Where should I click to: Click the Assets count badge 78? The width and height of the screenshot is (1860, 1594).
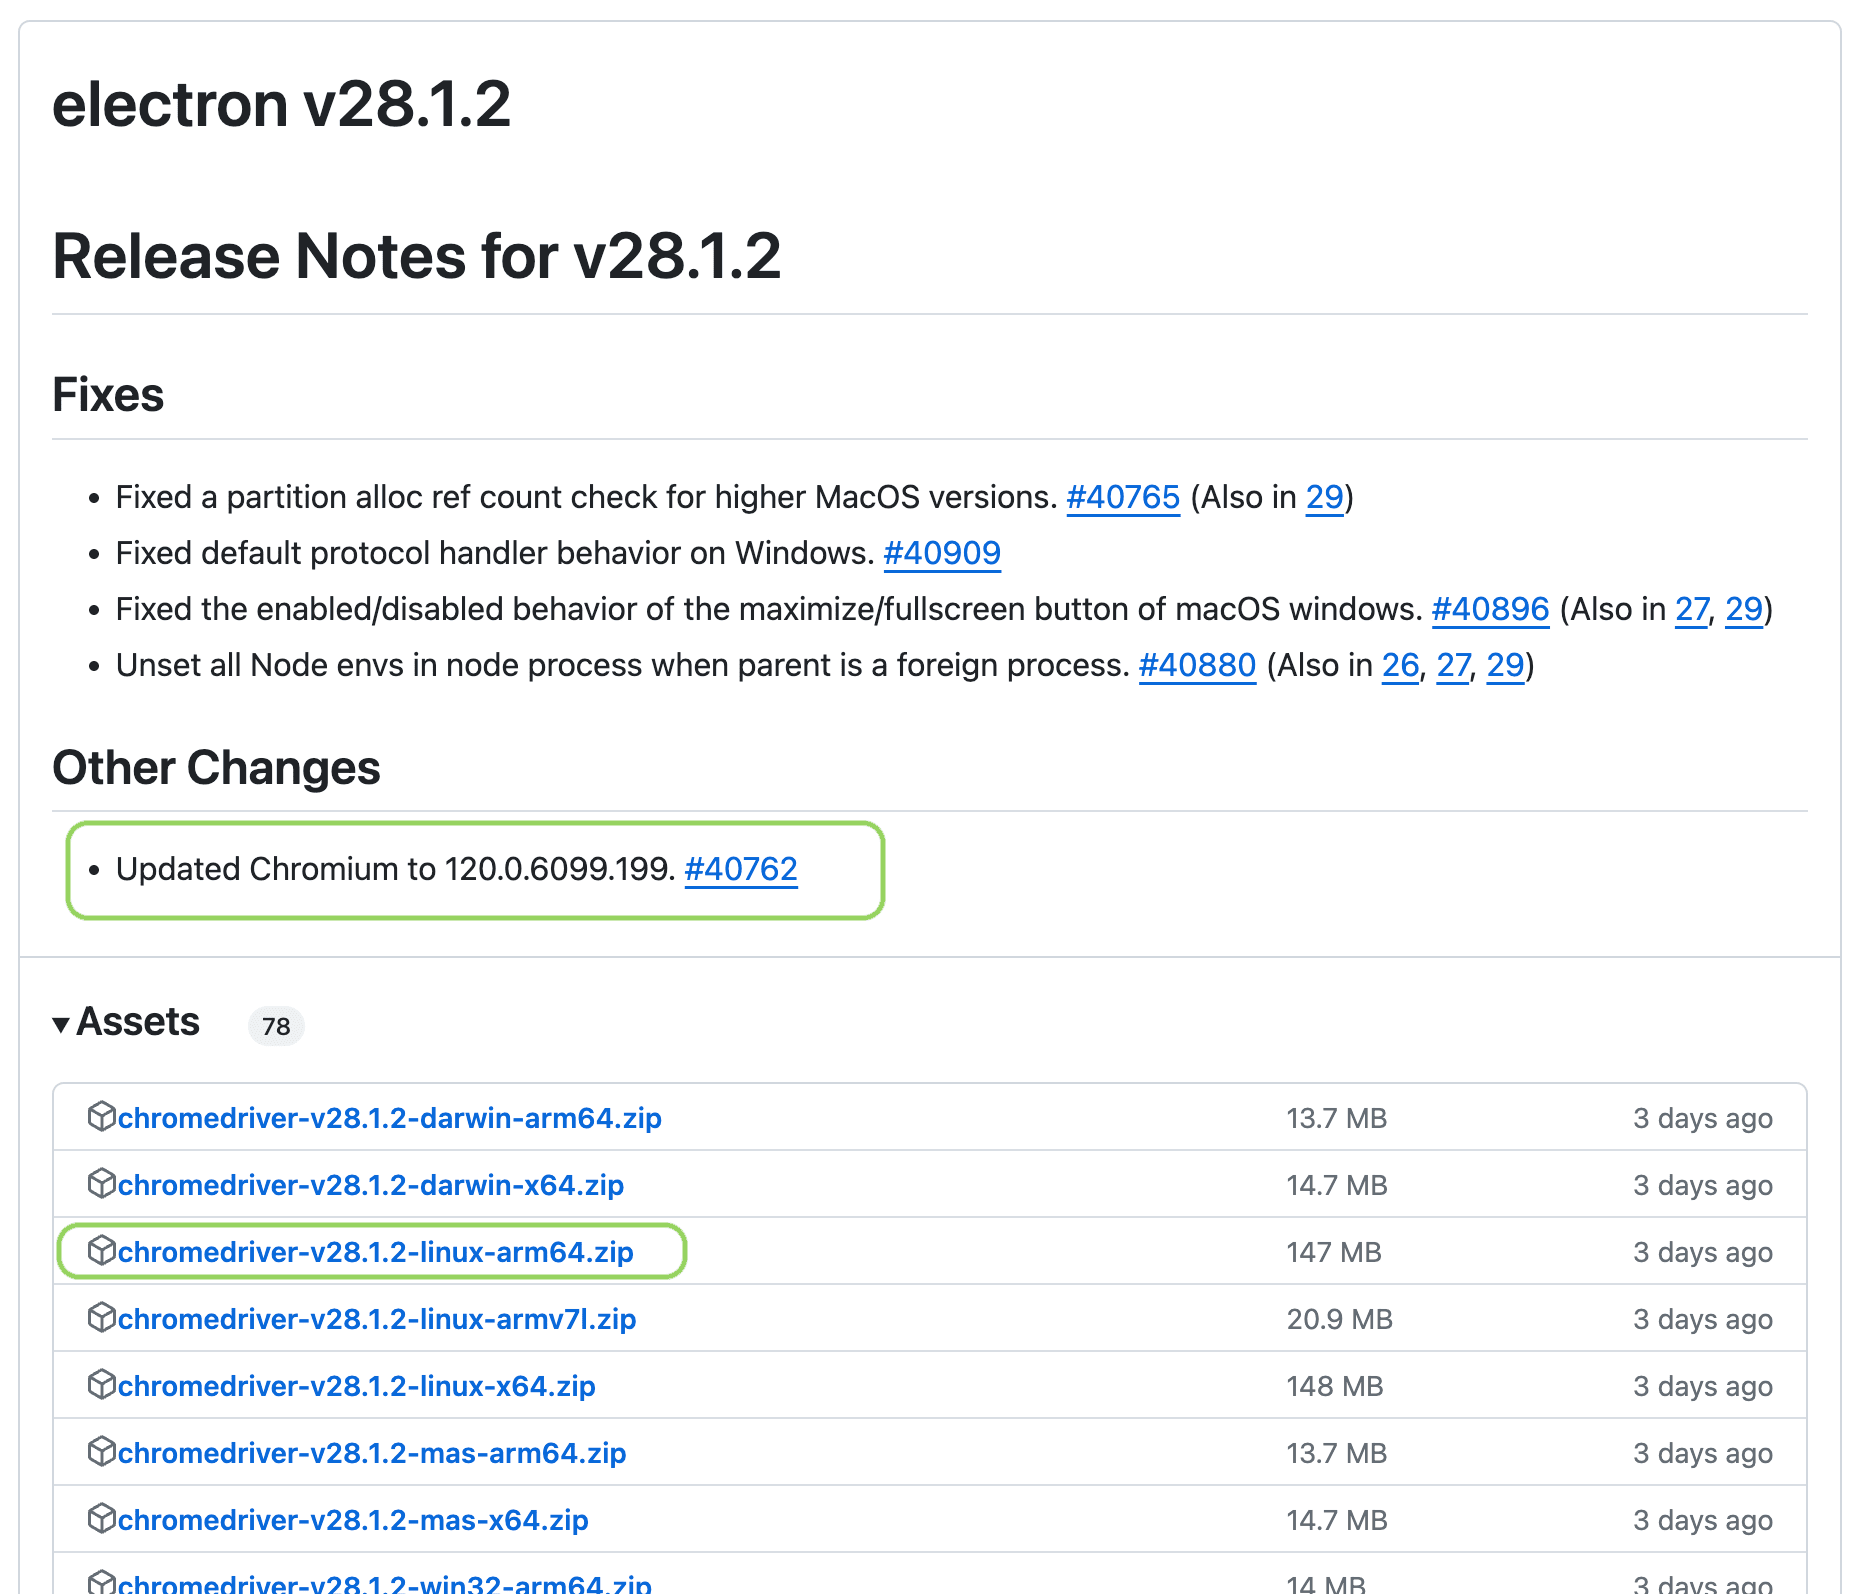[x=276, y=1026]
